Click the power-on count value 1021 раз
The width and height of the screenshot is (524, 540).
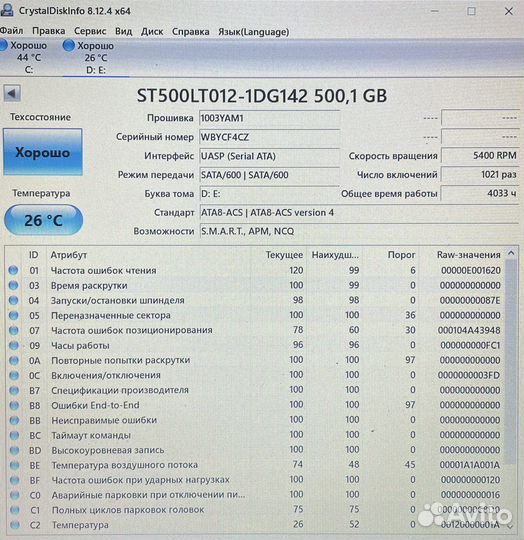480,174
